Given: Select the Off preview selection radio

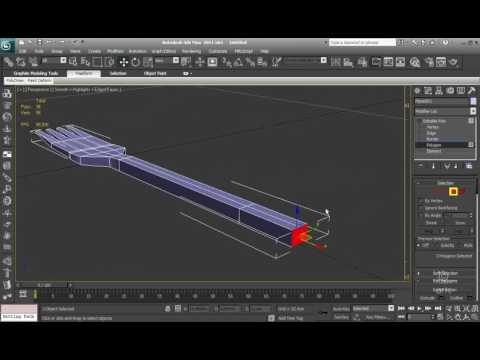Looking at the screenshot, I should (x=419, y=245).
